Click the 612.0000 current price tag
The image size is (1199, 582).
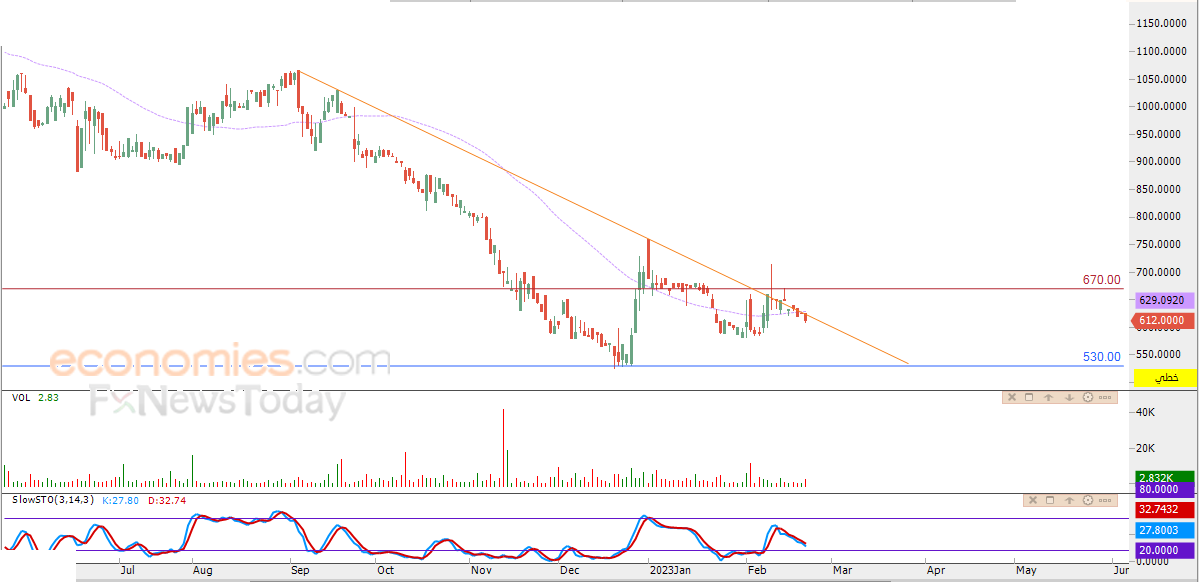(x=1161, y=320)
